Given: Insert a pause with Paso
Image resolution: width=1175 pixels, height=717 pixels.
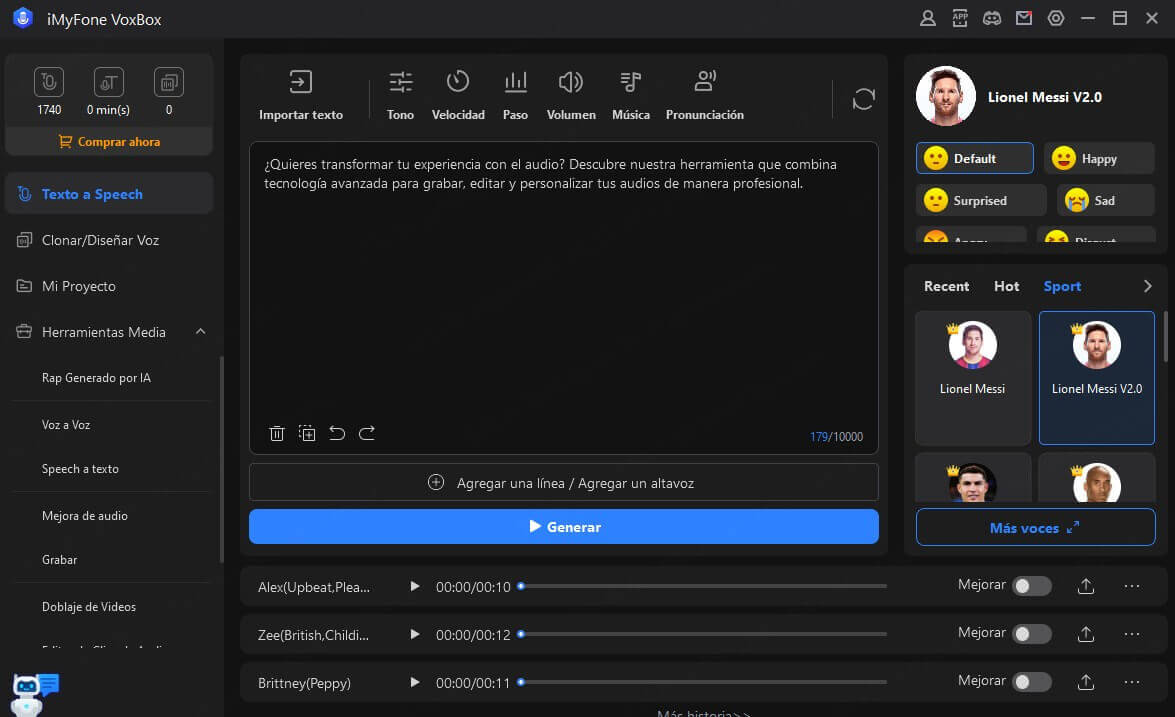Looking at the screenshot, I should pyautogui.click(x=515, y=95).
